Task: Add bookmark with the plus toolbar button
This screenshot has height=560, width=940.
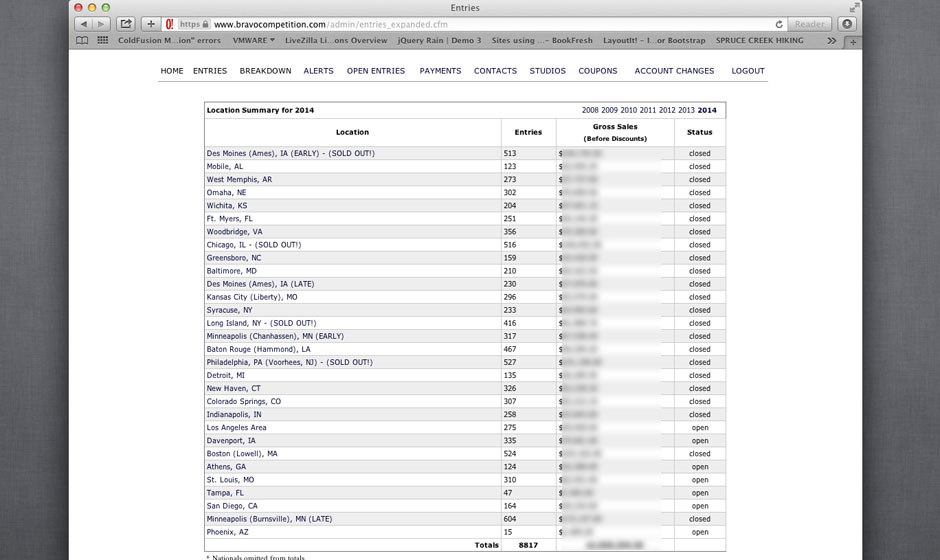Action: (151, 24)
